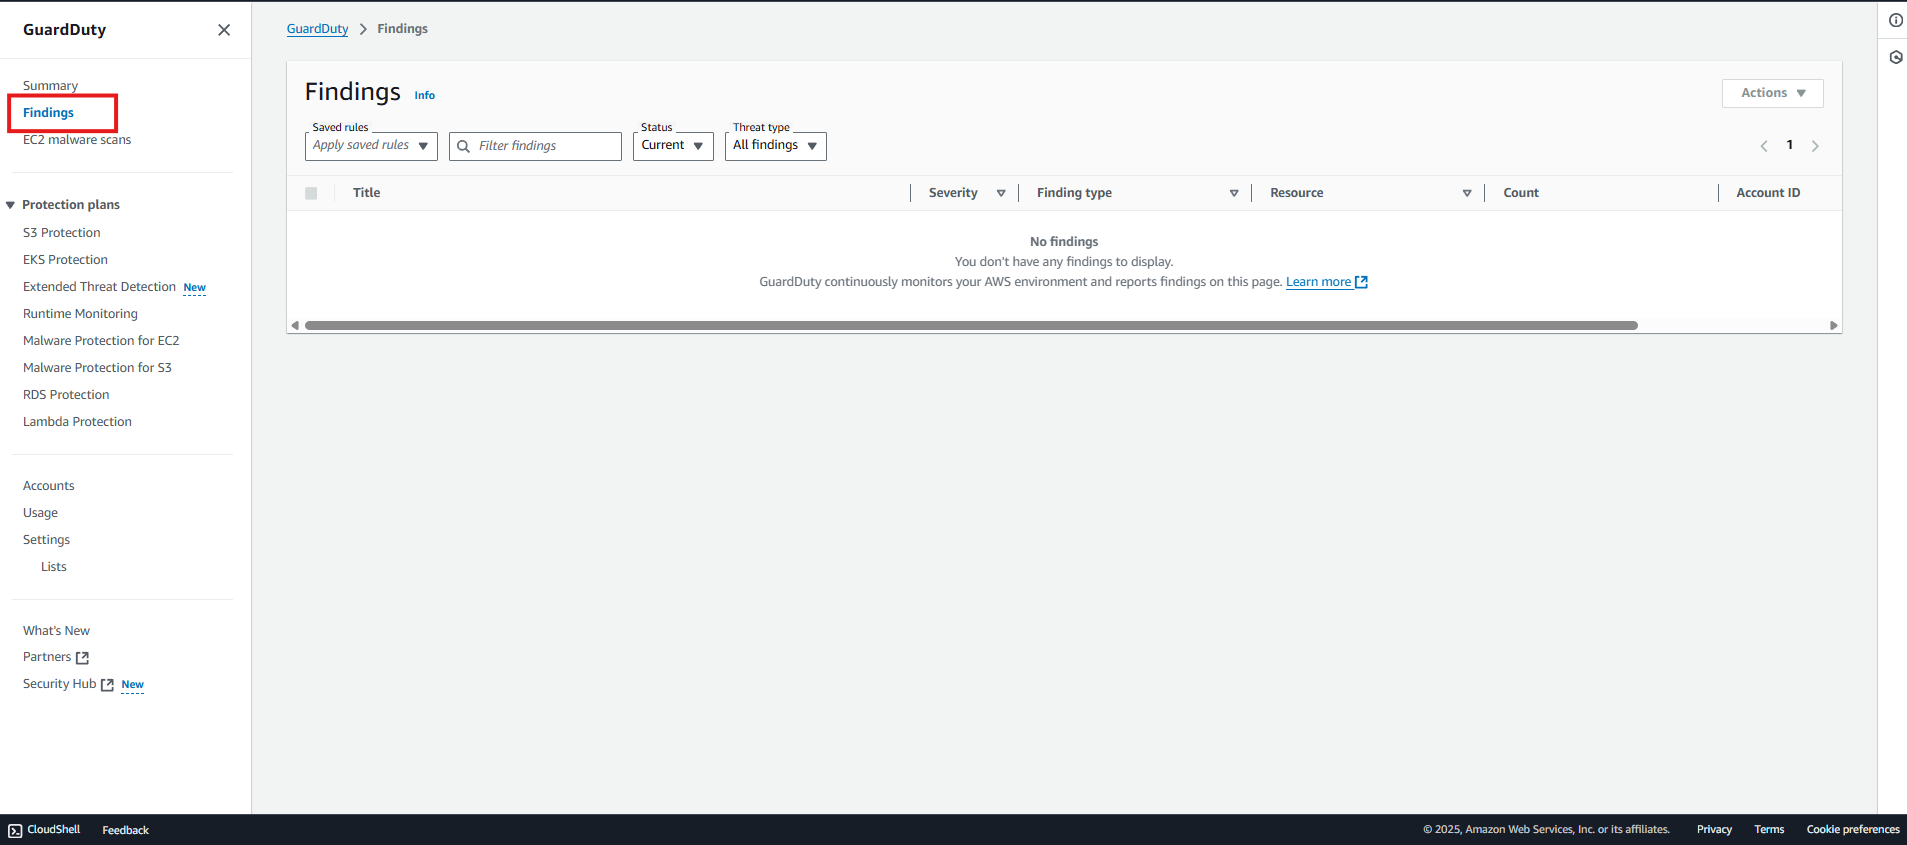Click the Learn more link
The image size is (1907, 845).
pyautogui.click(x=1318, y=282)
